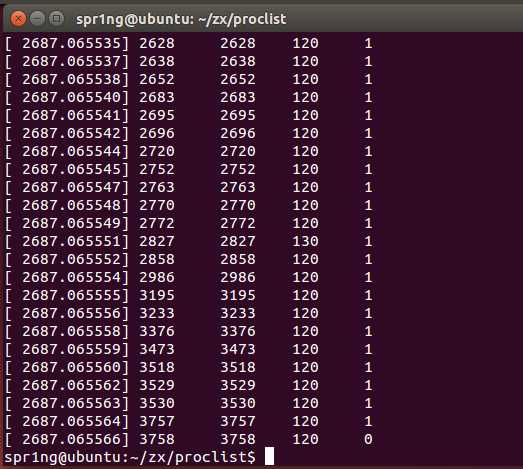Click the white block cursor after the prompt

[269, 456]
